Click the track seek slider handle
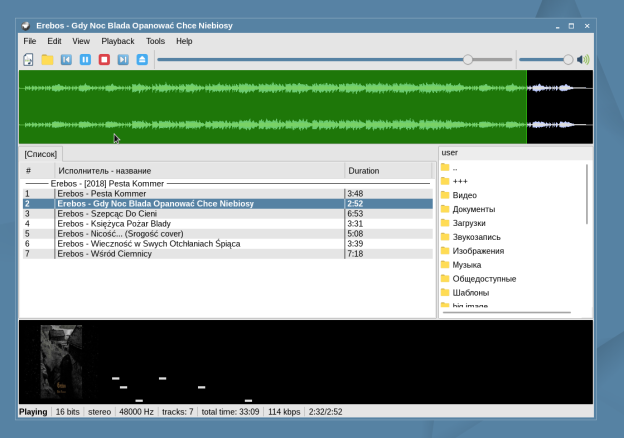Viewport: 624px width, 438px height. tap(467, 60)
